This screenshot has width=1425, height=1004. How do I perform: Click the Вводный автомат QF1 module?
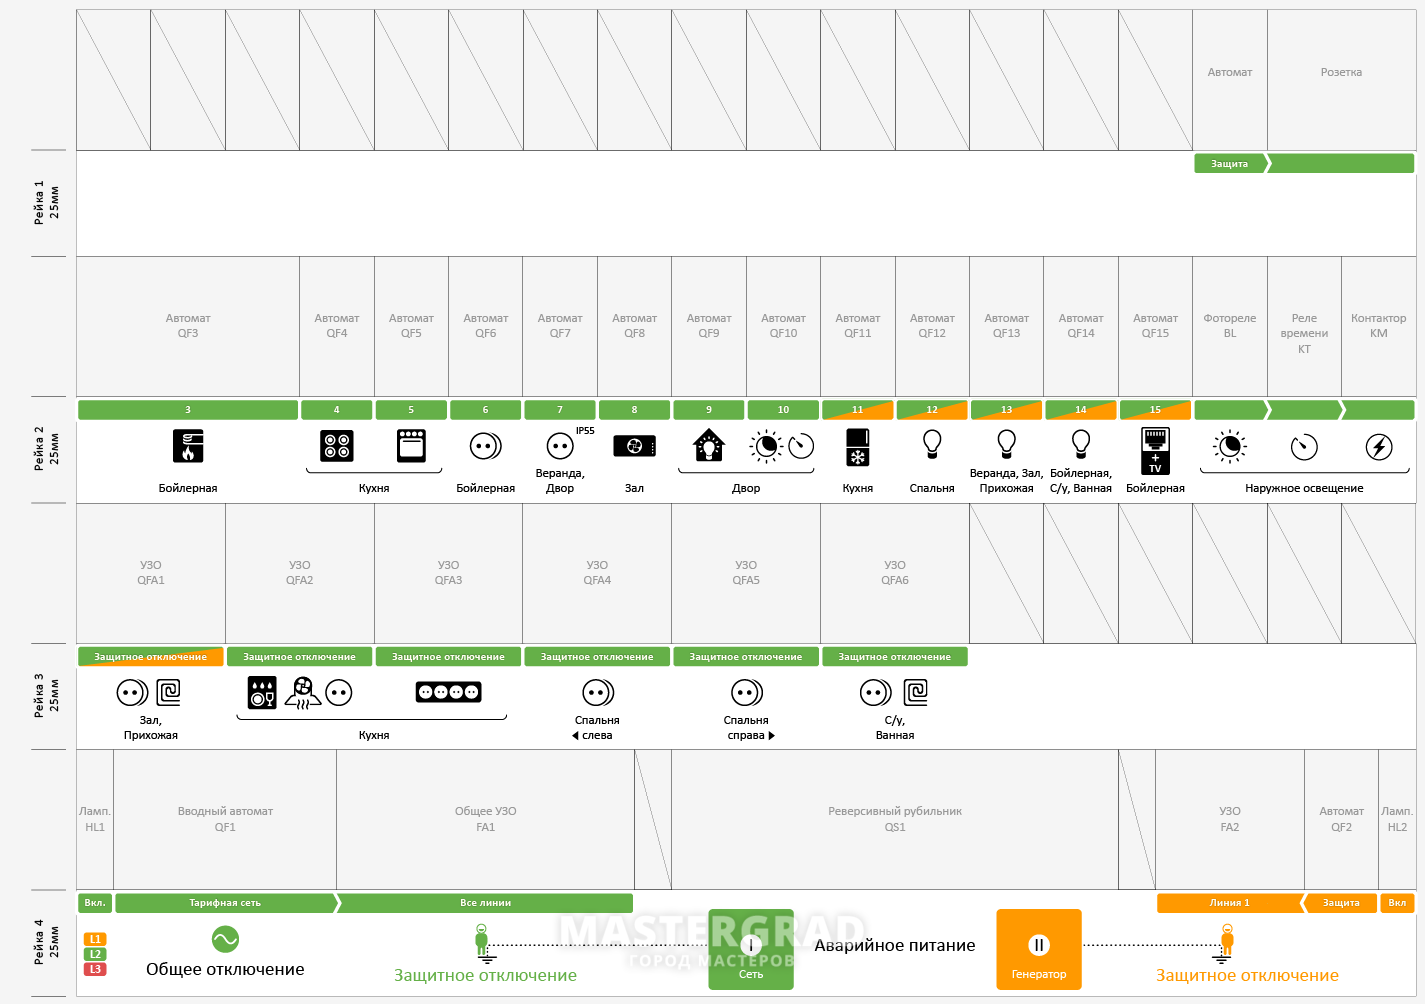225,819
